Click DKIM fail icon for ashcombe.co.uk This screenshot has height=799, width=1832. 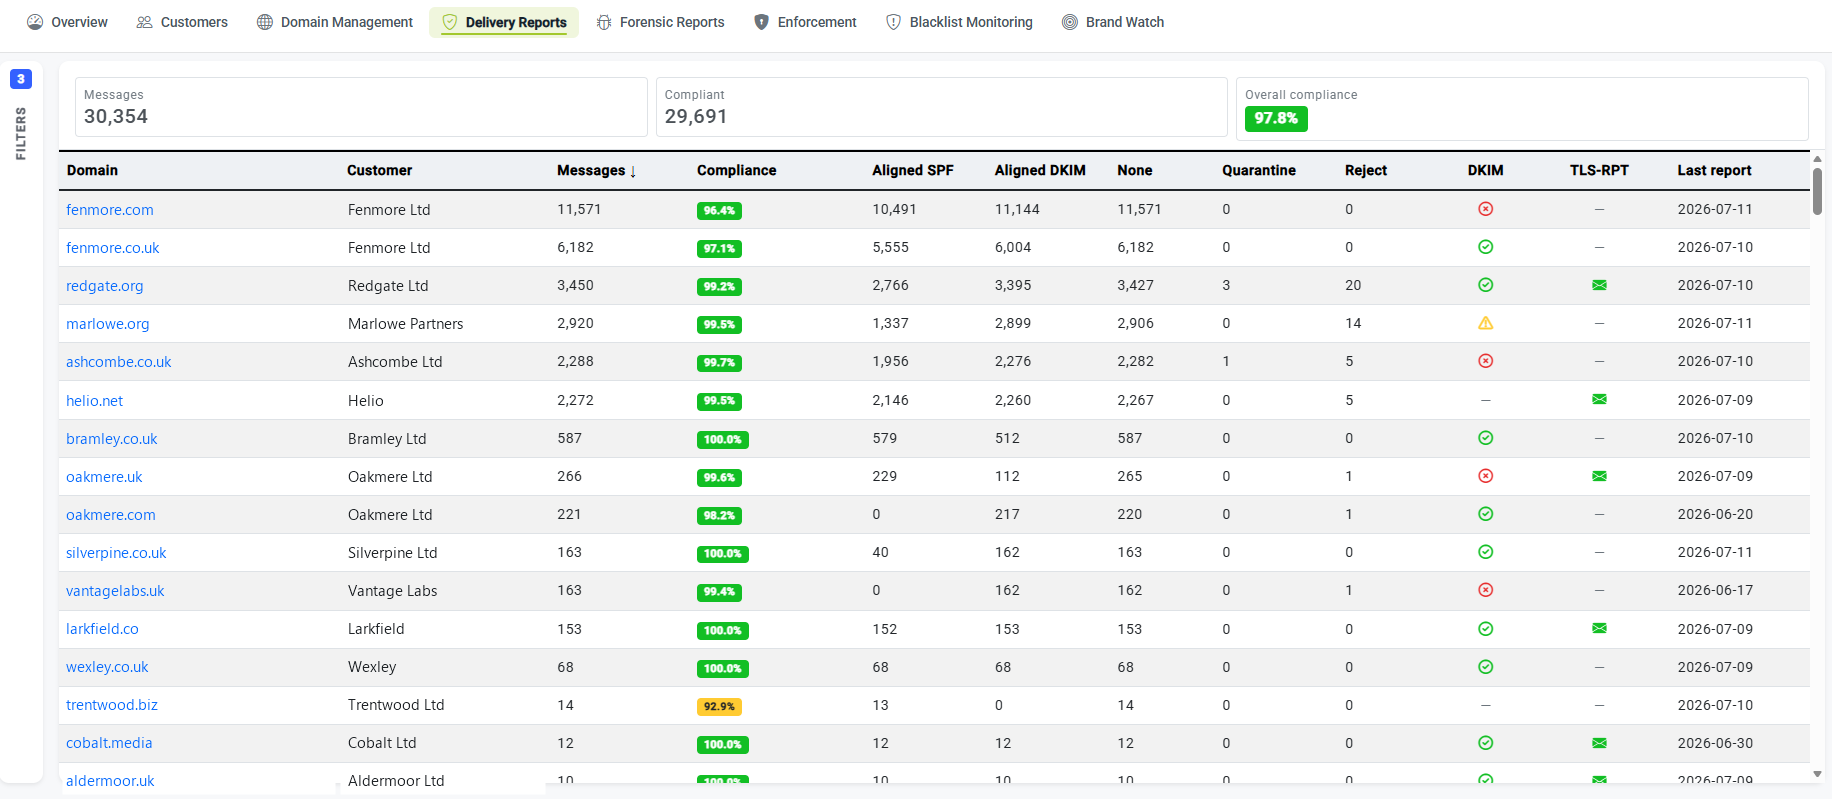[1485, 361]
